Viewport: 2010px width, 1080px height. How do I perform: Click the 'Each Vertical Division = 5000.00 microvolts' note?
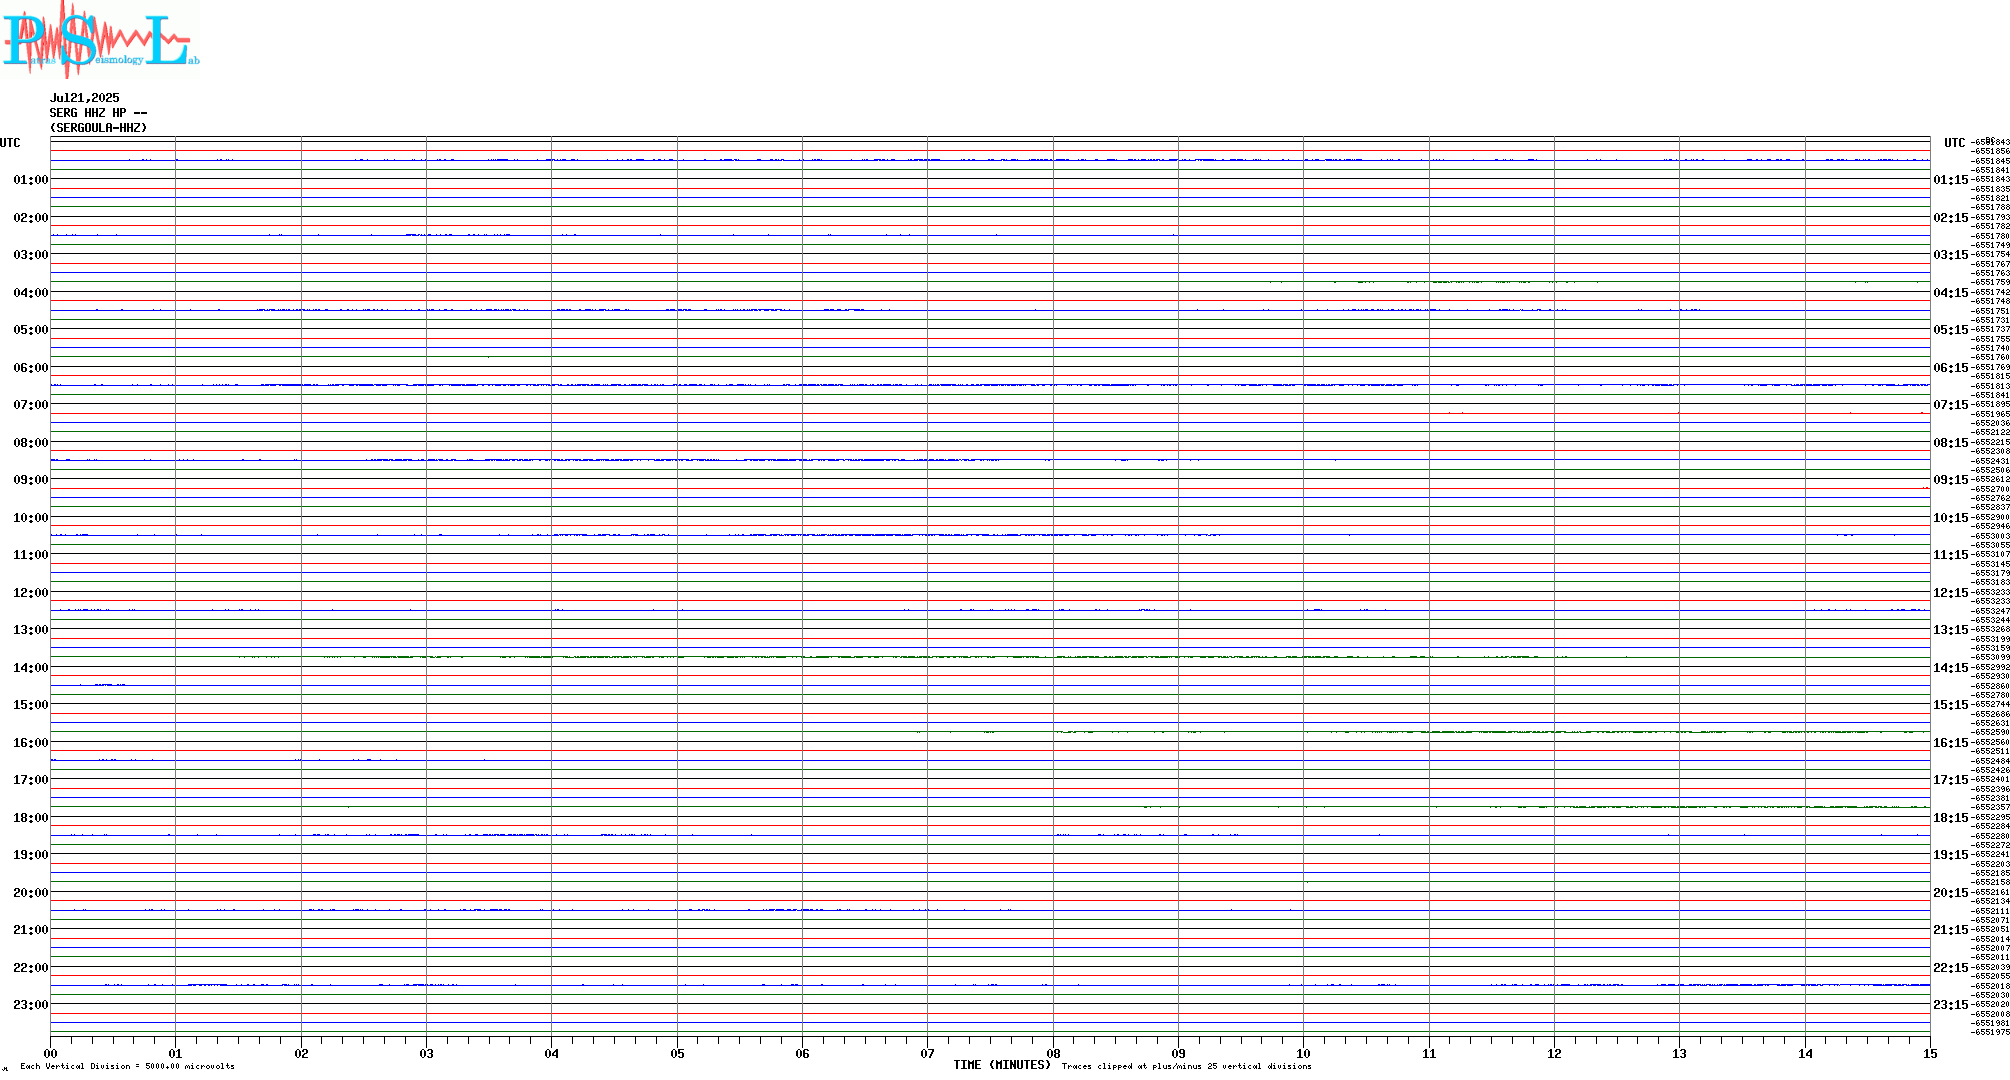coord(127,1066)
